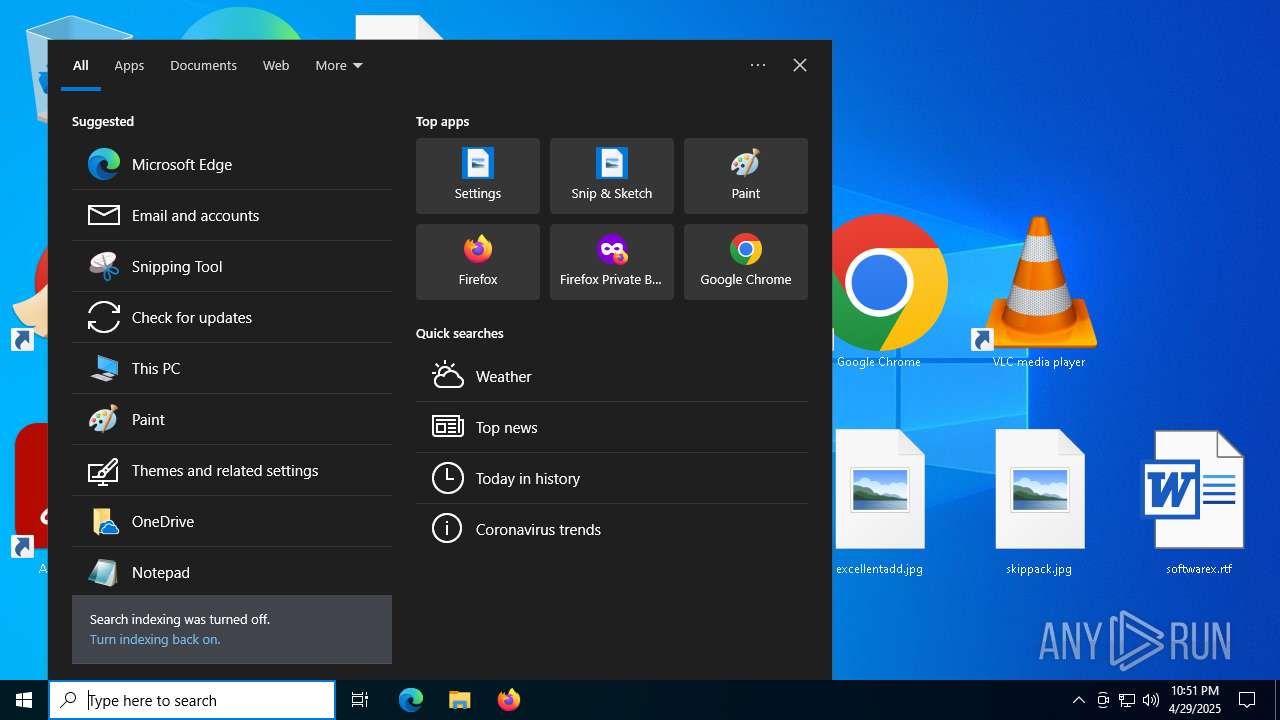Select softwarex.rtf desktop file

1199,502
